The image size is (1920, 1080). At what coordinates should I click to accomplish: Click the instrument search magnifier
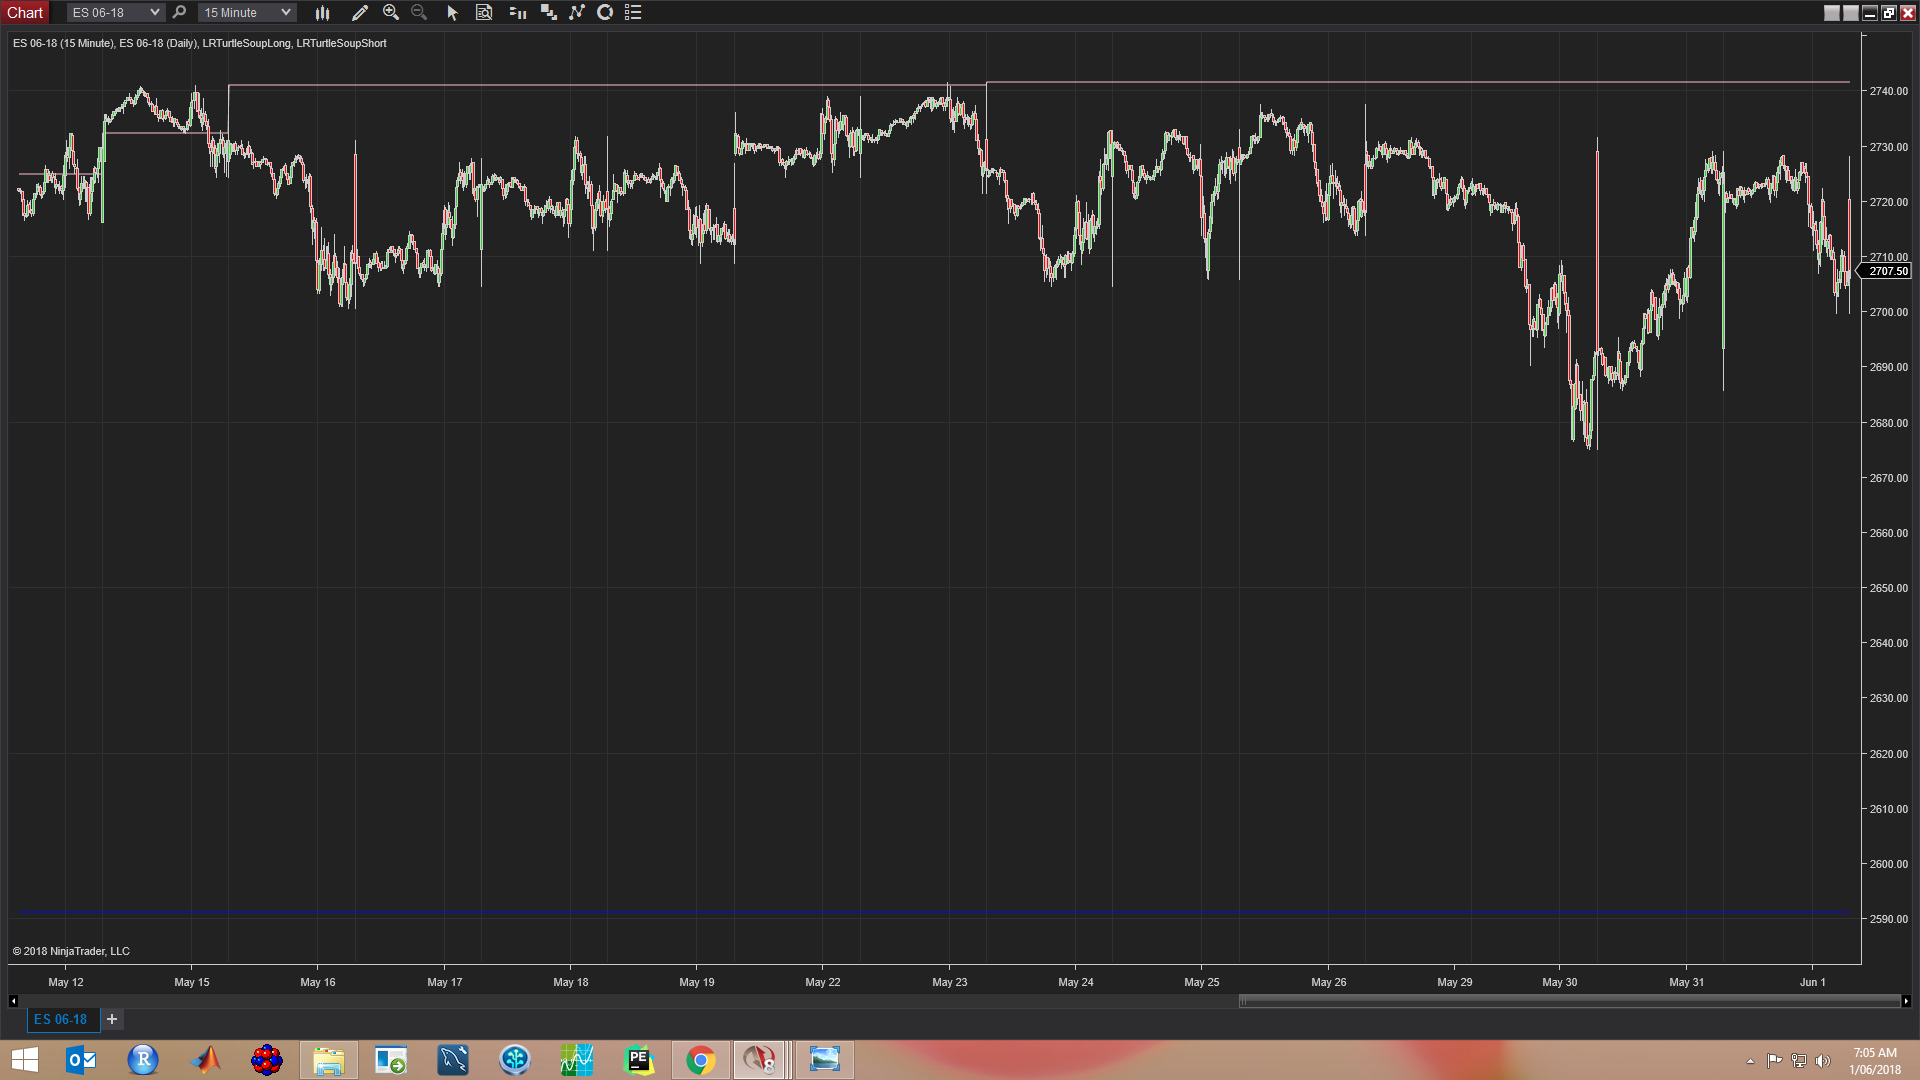pos(180,13)
